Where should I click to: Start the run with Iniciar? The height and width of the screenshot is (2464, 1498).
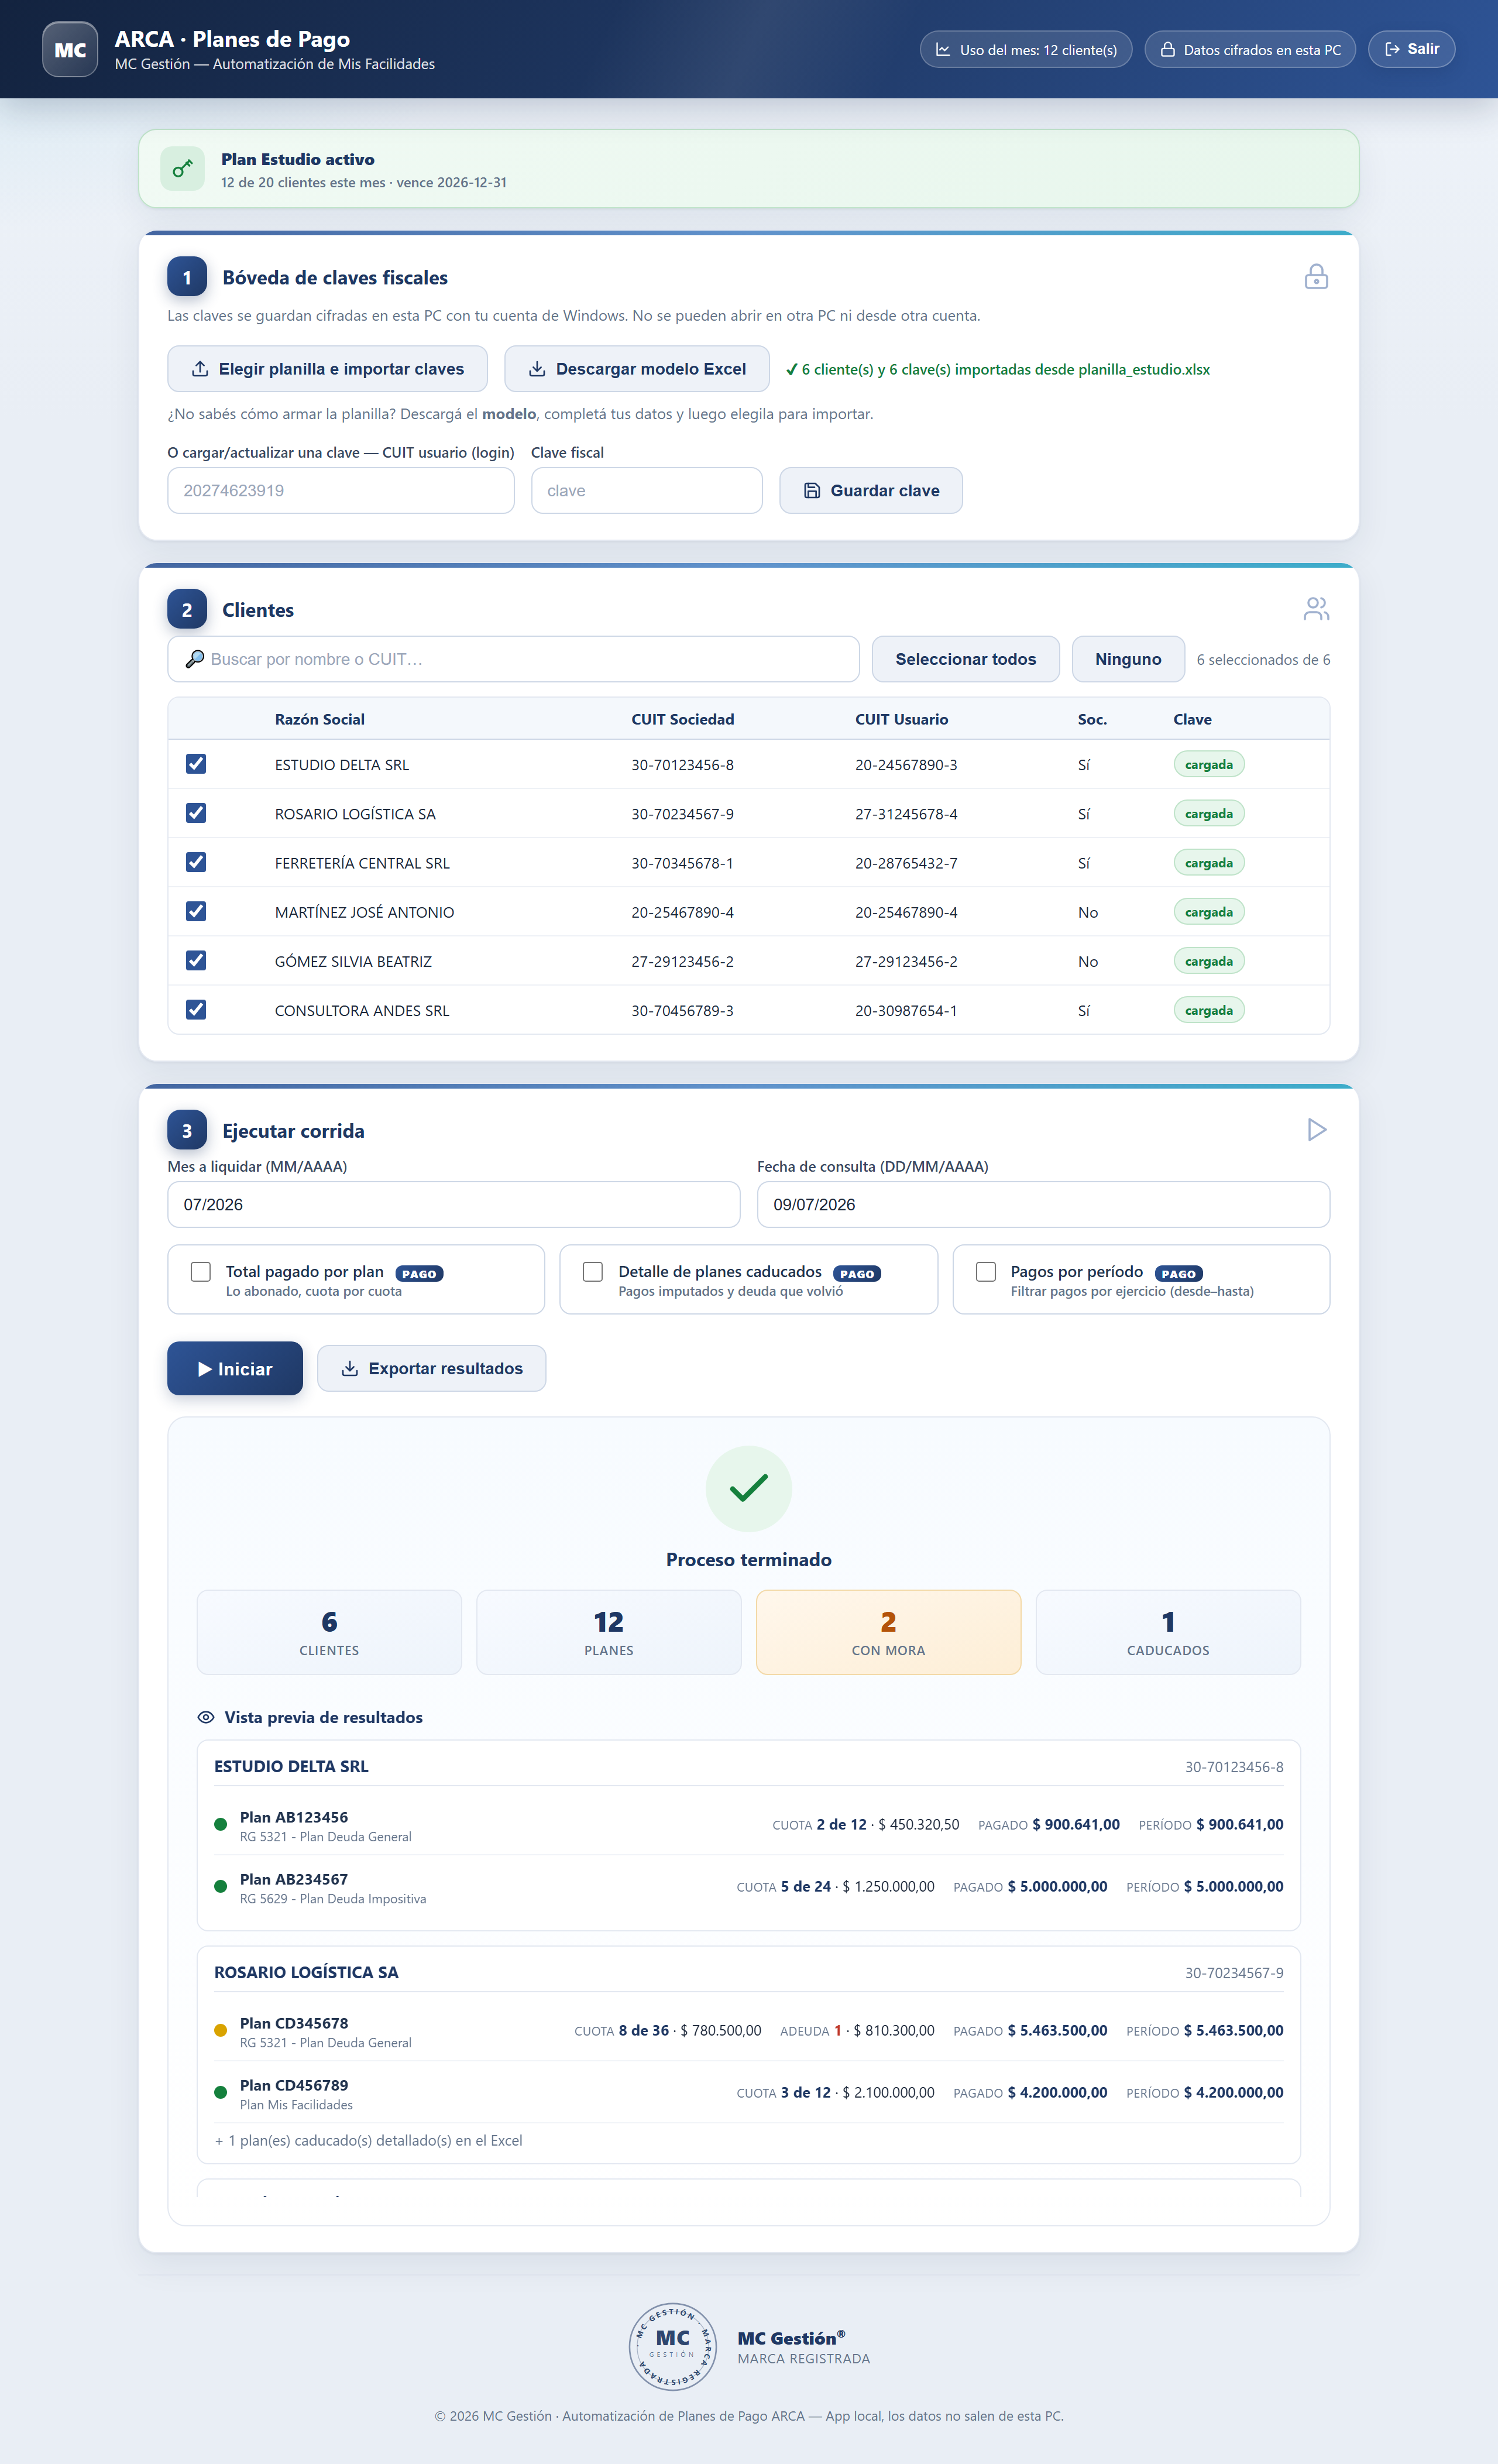pyautogui.click(x=235, y=1369)
